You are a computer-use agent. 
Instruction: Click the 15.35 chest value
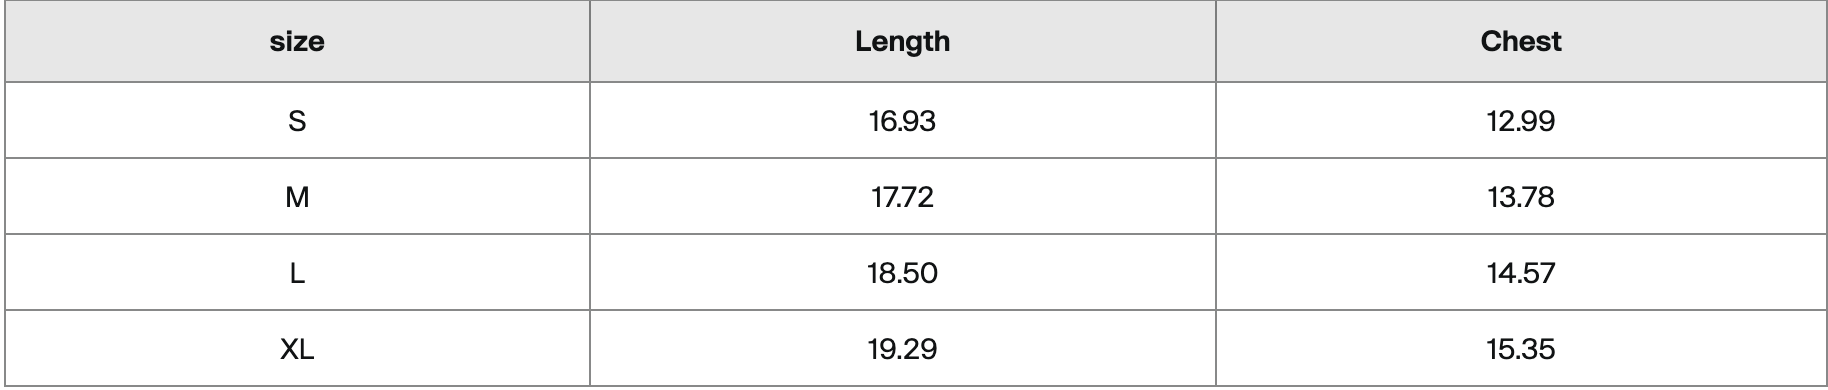1521,349
